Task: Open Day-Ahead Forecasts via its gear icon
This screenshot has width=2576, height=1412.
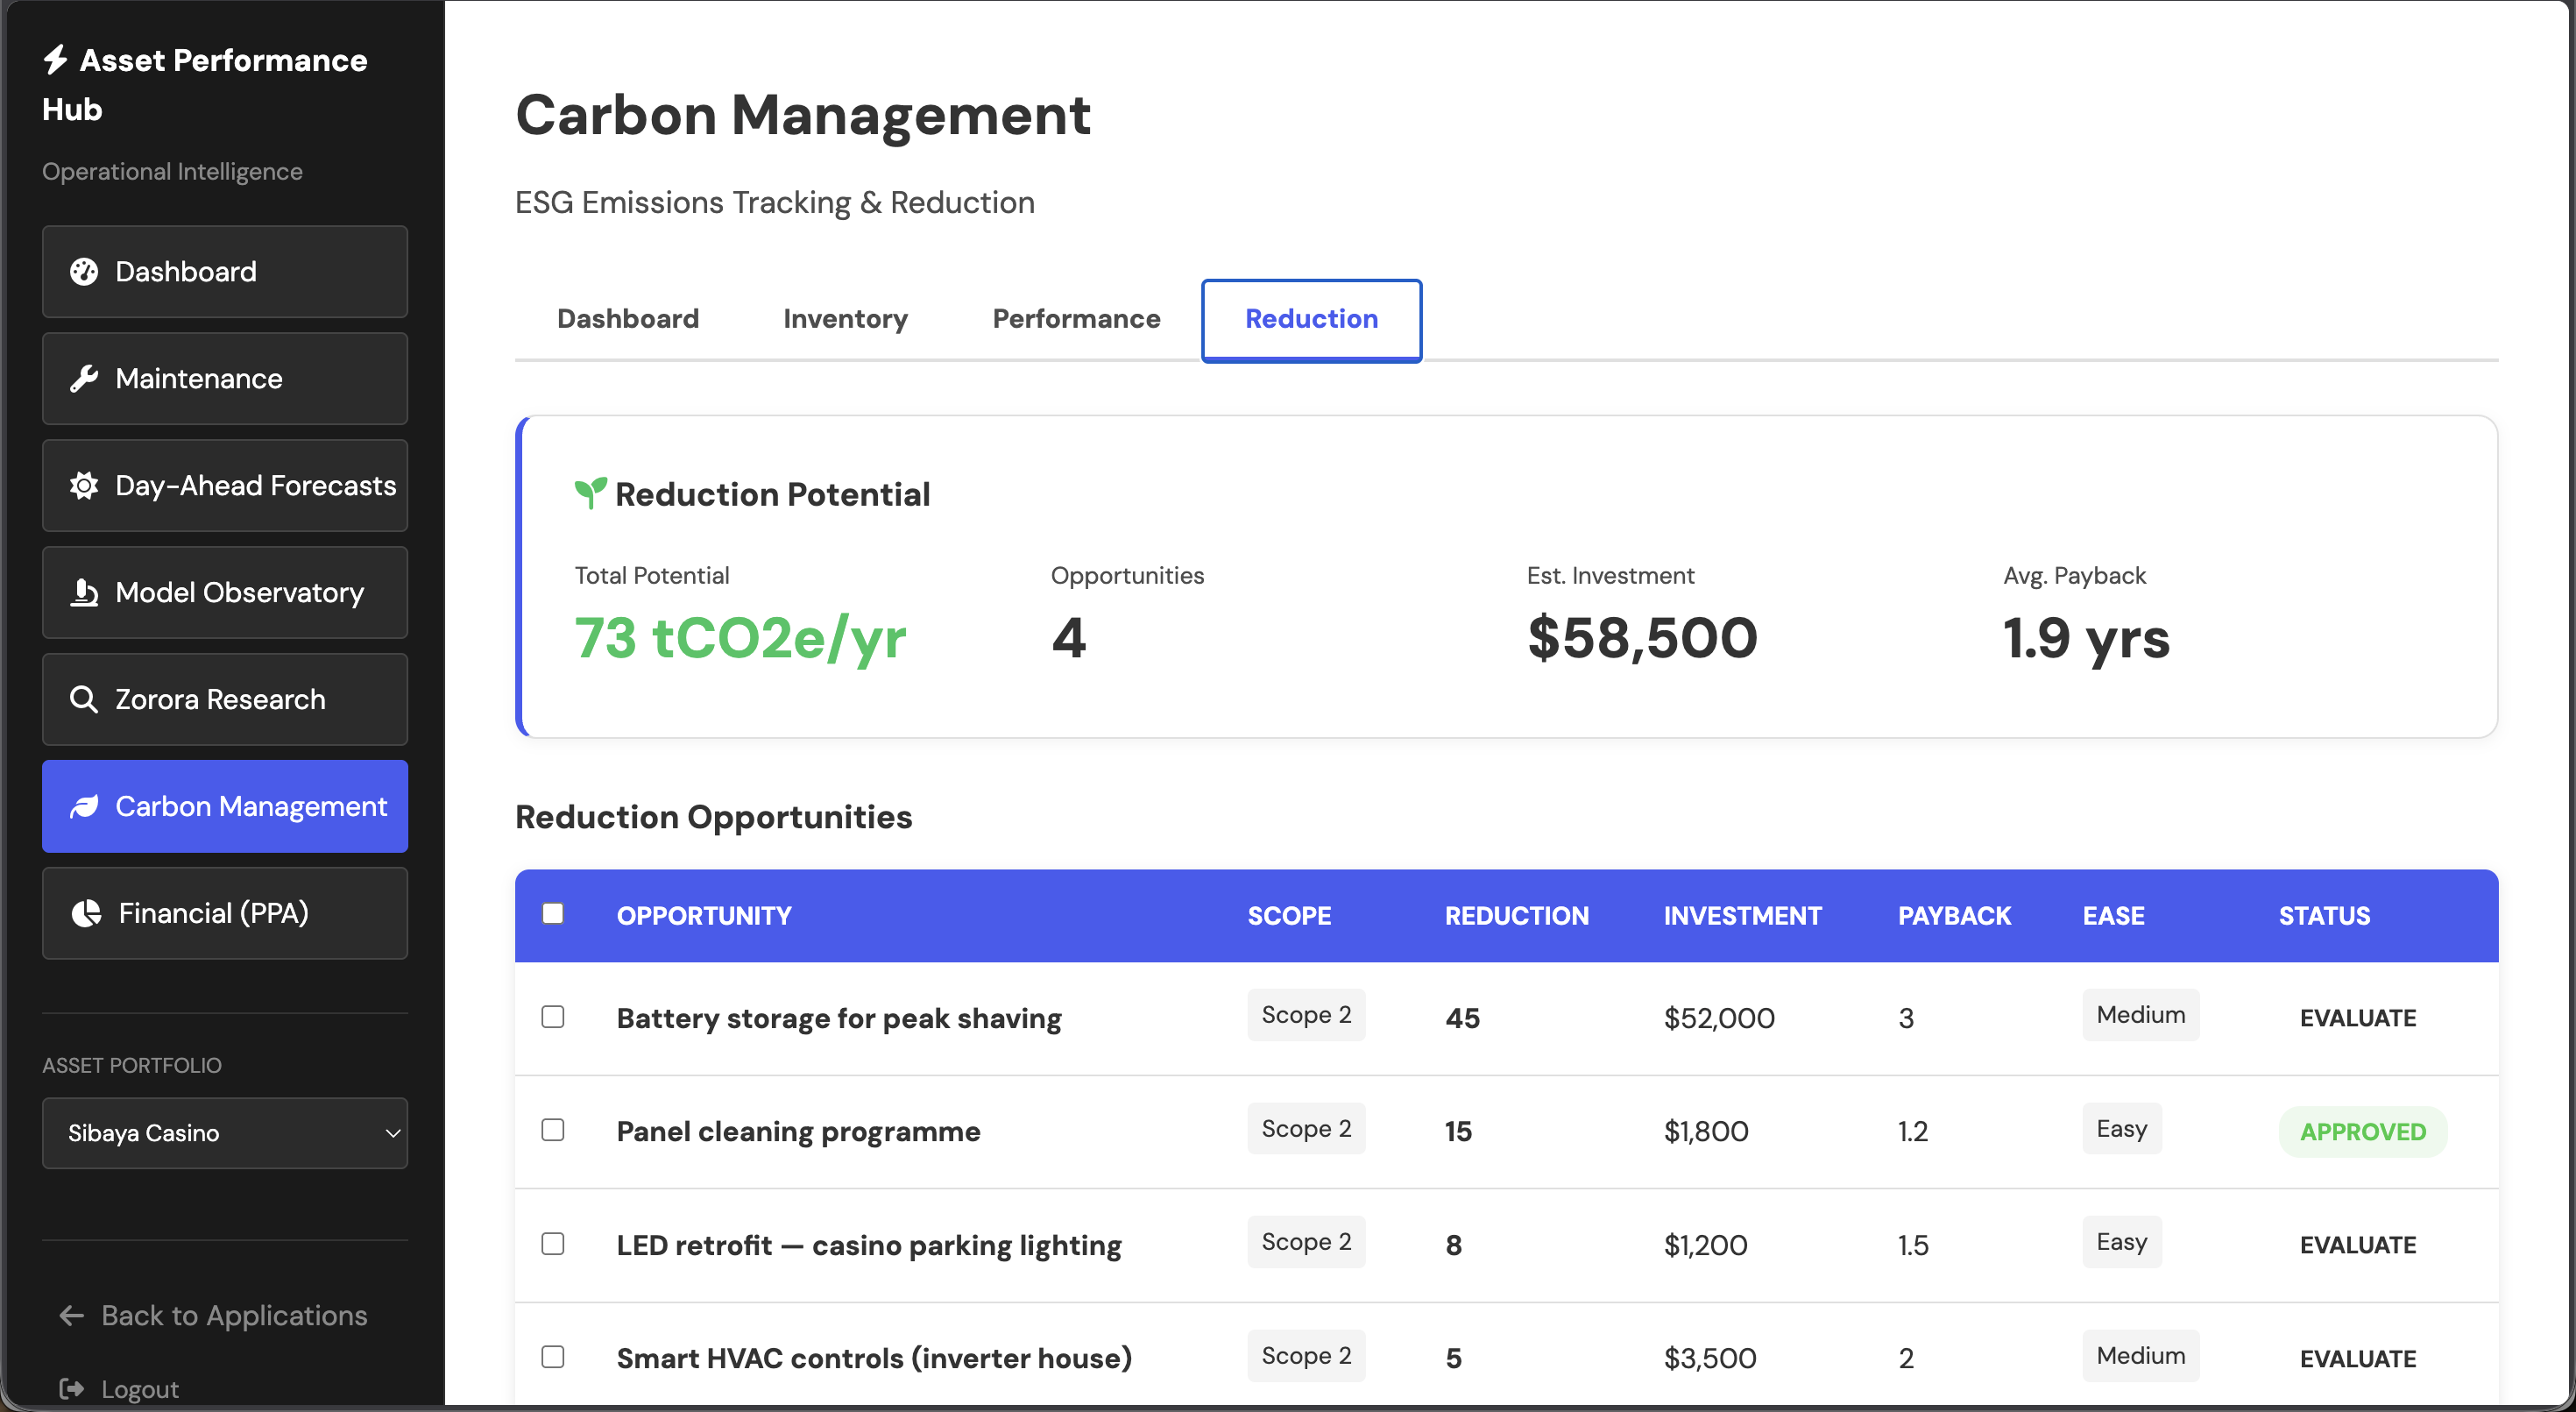Action: pos(85,485)
